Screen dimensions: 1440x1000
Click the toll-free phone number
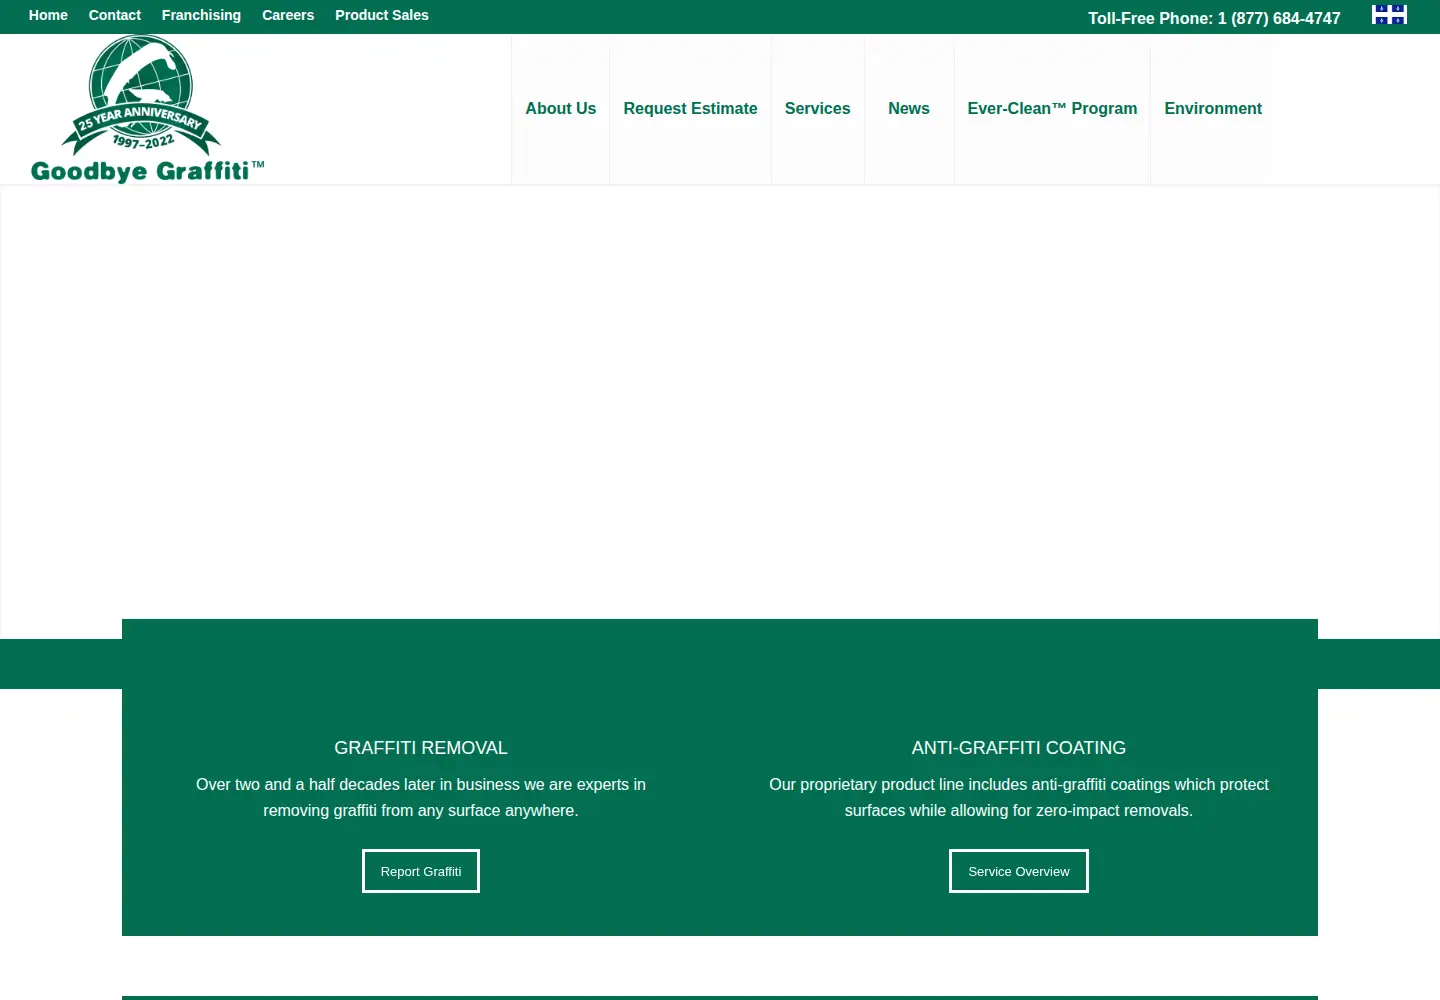tap(1279, 18)
